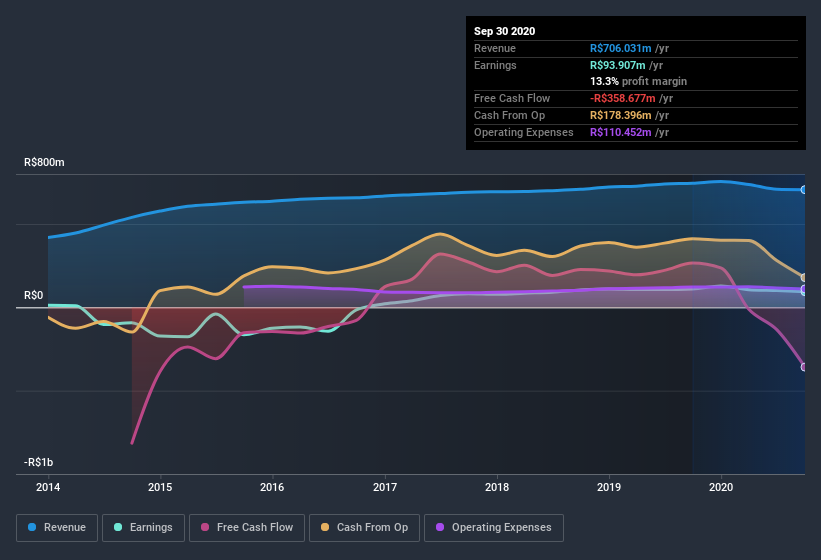Click the R$0 y-axis label
Screen dimensions: 821x560
tap(34, 296)
